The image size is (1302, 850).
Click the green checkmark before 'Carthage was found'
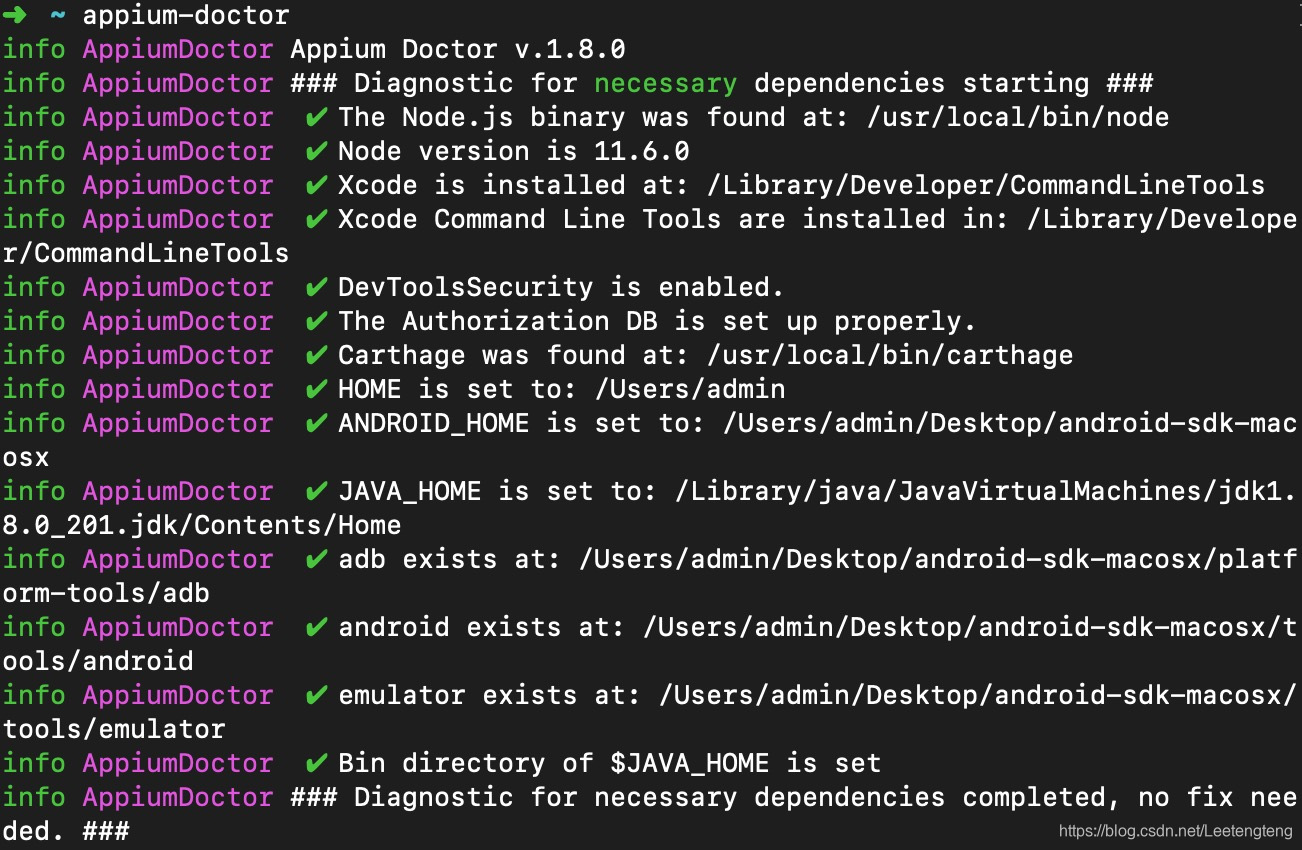tap(316, 356)
